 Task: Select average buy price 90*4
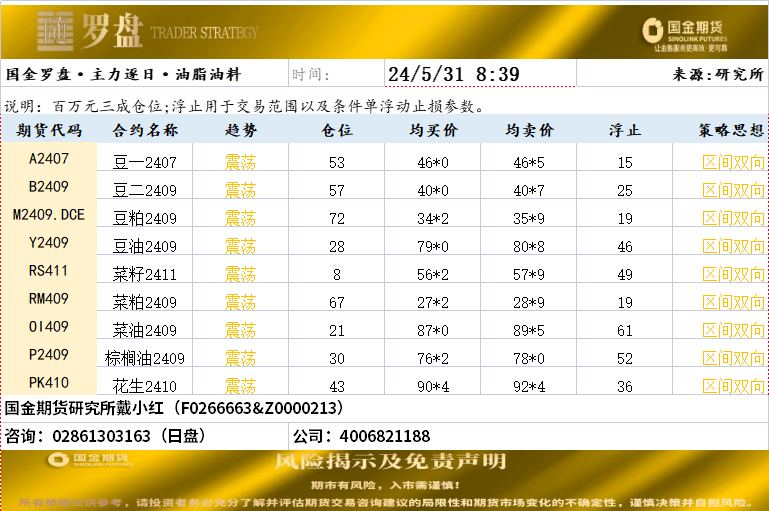pyautogui.click(x=433, y=386)
